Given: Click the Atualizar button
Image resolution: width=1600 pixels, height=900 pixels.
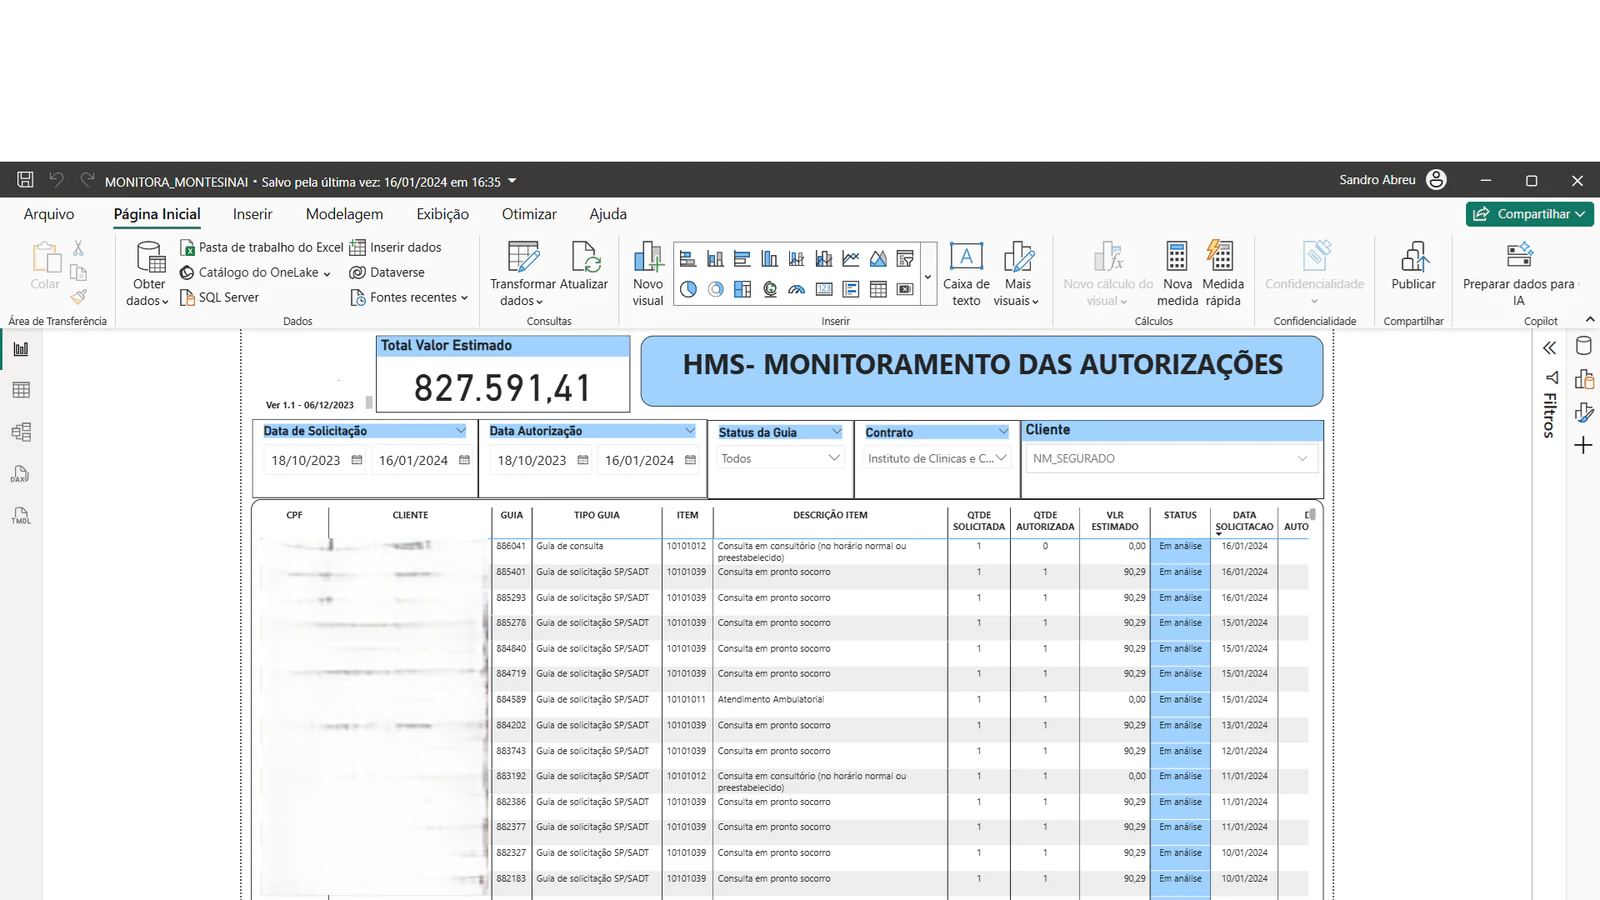Looking at the screenshot, I should click(584, 267).
